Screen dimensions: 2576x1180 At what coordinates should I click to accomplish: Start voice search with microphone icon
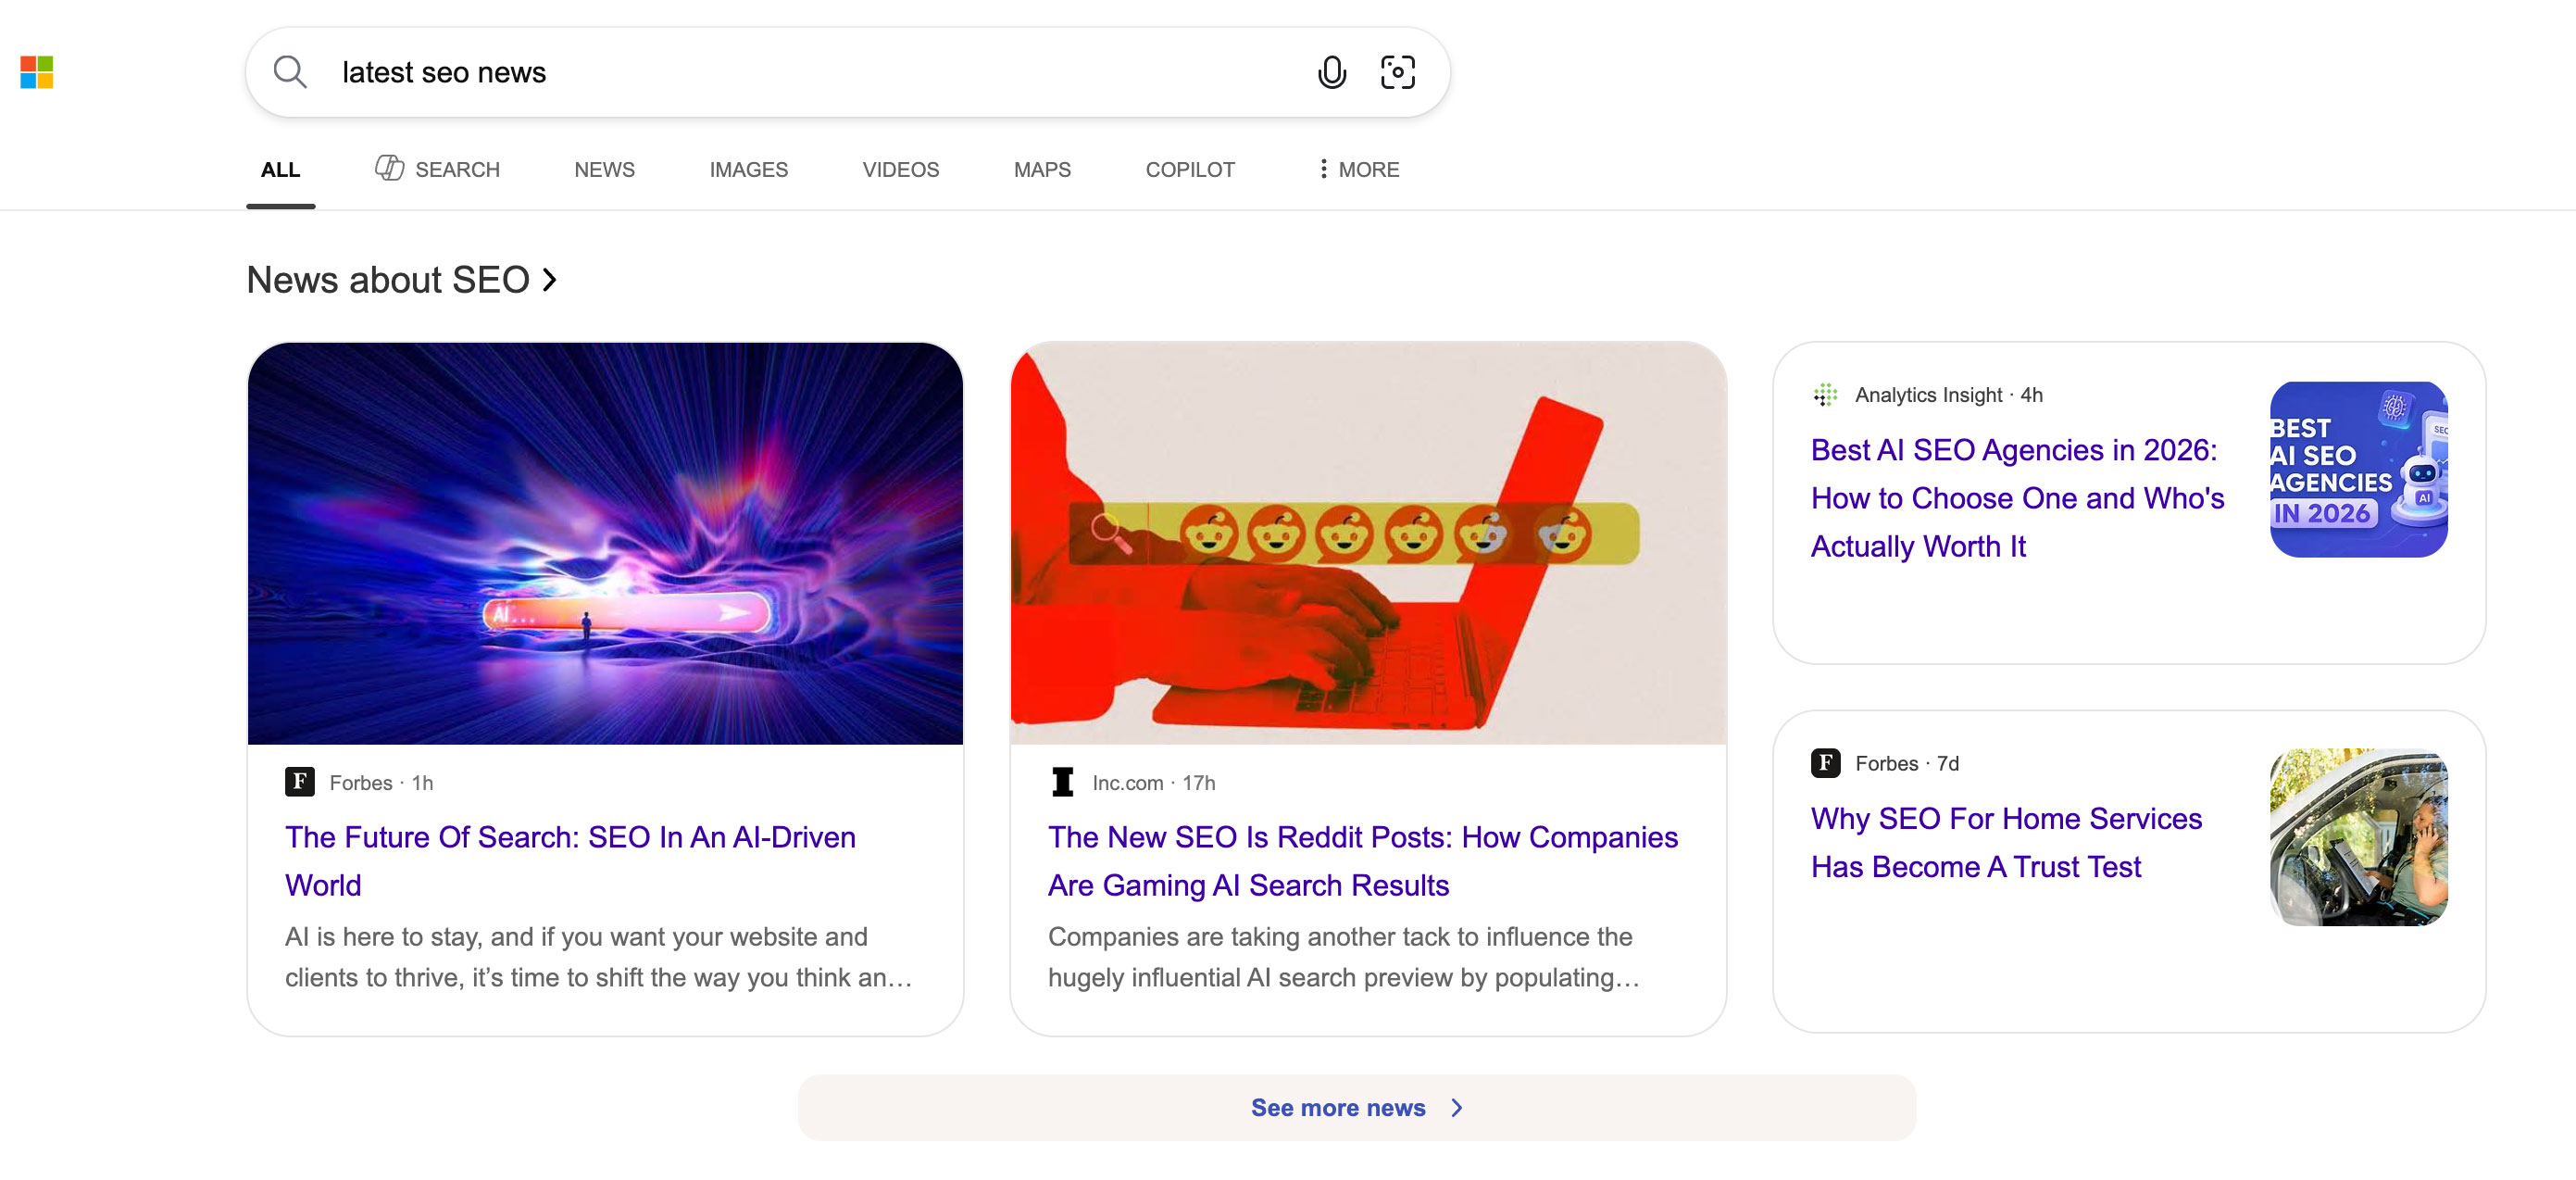coord(1331,72)
